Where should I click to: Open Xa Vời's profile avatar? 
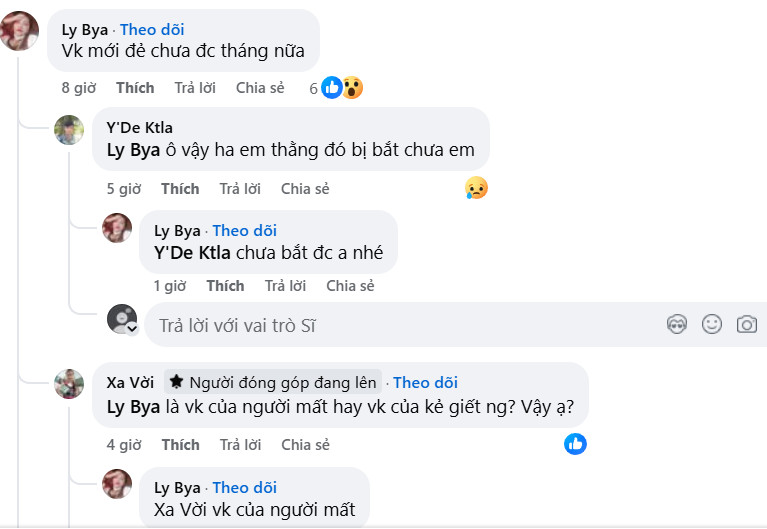tap(69, 384)
